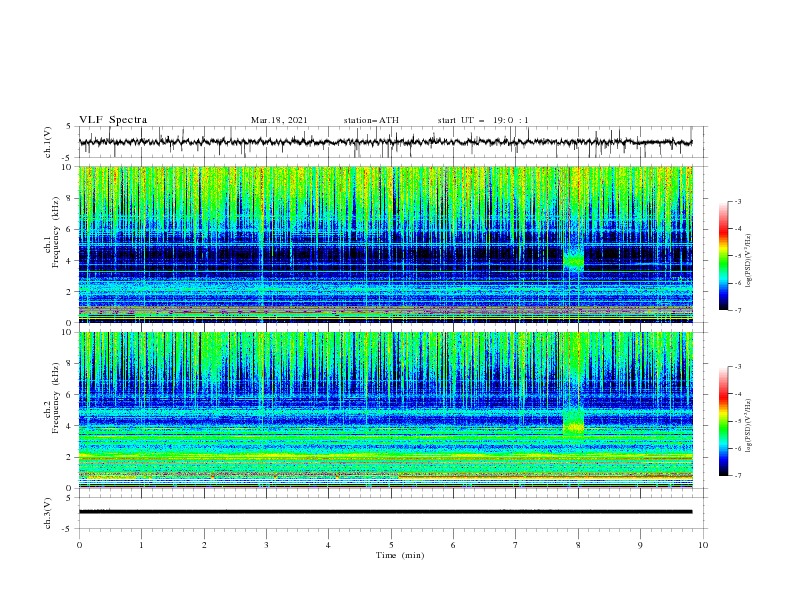The width and height of the screenshot is (792, 612).
Task: Select the date text "Mar.18, 2021"
Action: (x=279, y=120)
